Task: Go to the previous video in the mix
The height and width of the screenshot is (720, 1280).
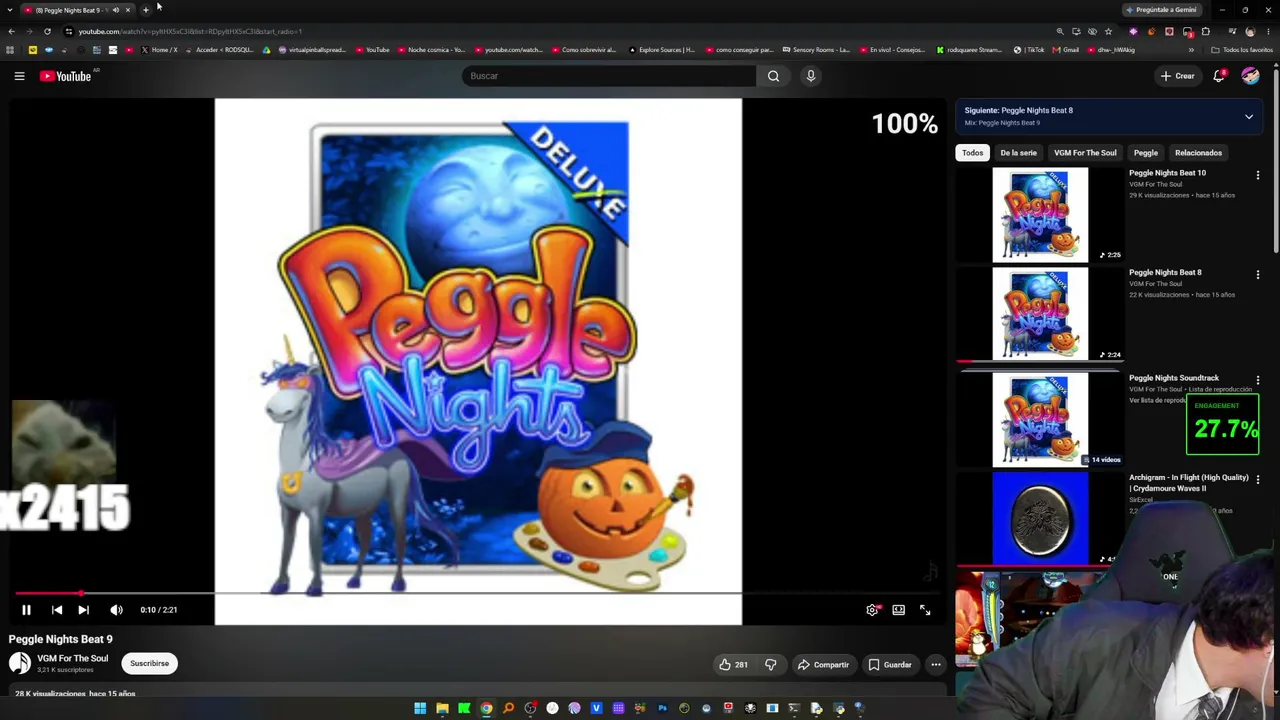Action: [x=57, y=610]
